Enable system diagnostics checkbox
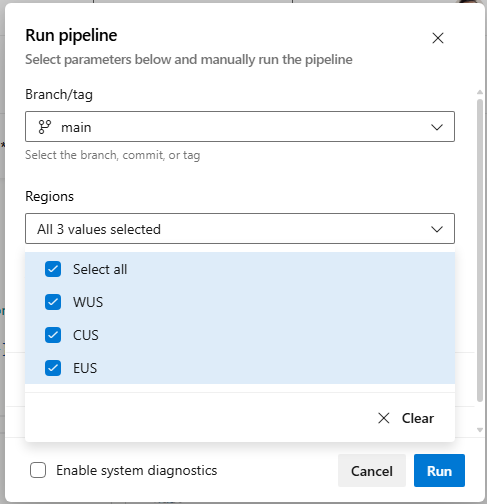487x504 pixels. click(x=38, y=470)
